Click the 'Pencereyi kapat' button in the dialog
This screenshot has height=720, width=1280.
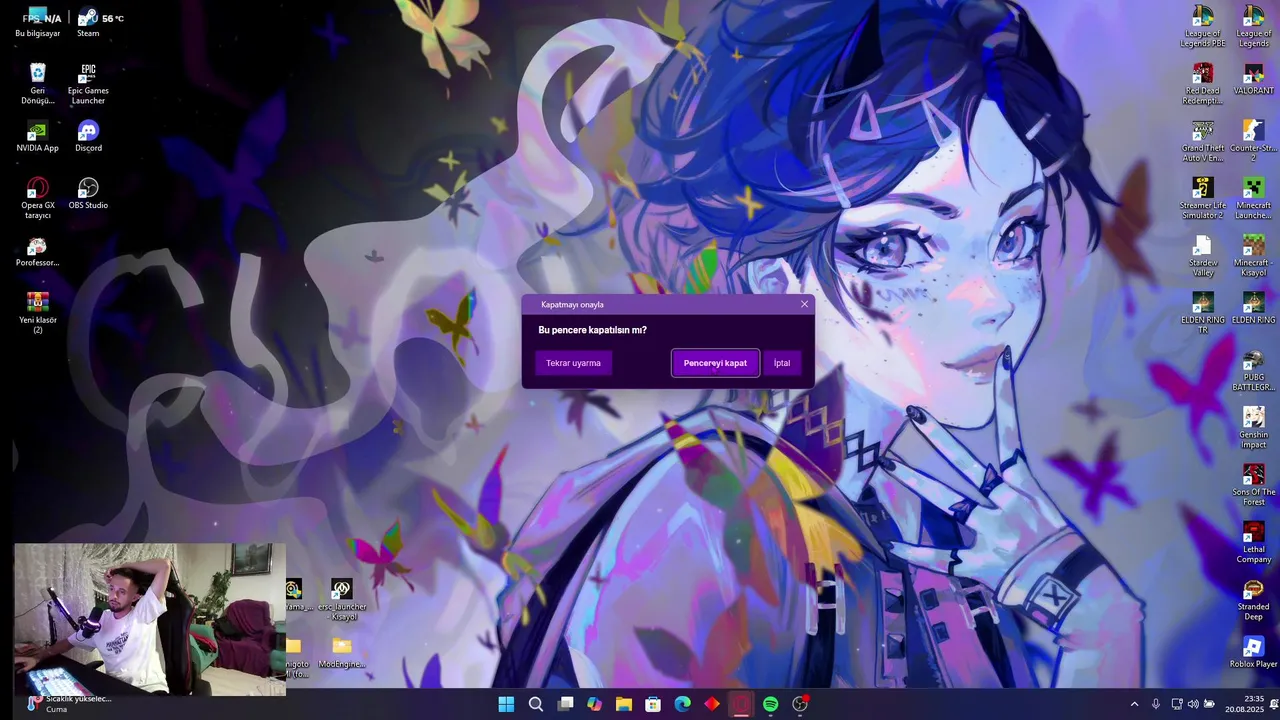pos(715,363)
